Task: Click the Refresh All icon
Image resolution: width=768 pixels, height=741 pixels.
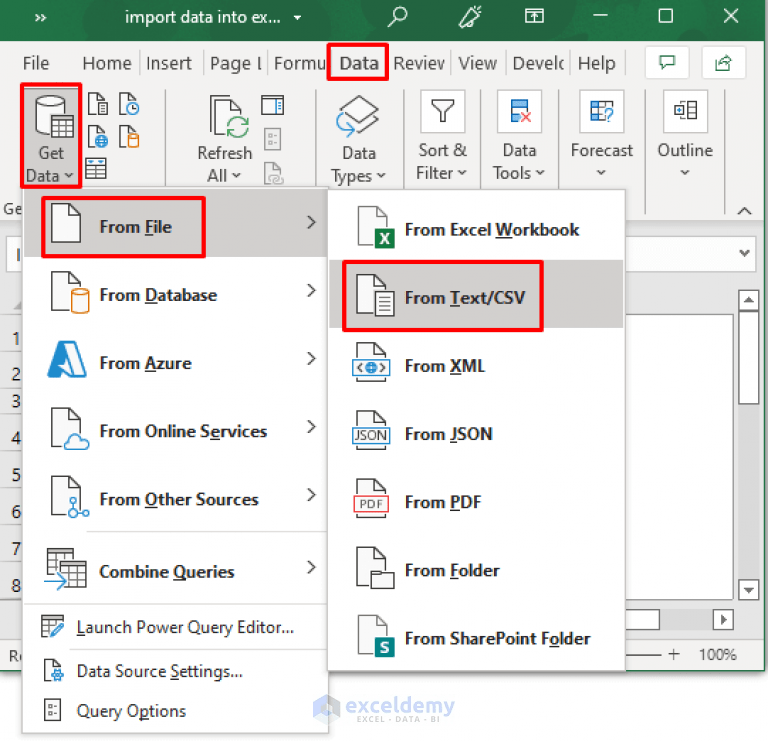Action: pos(228,117)
